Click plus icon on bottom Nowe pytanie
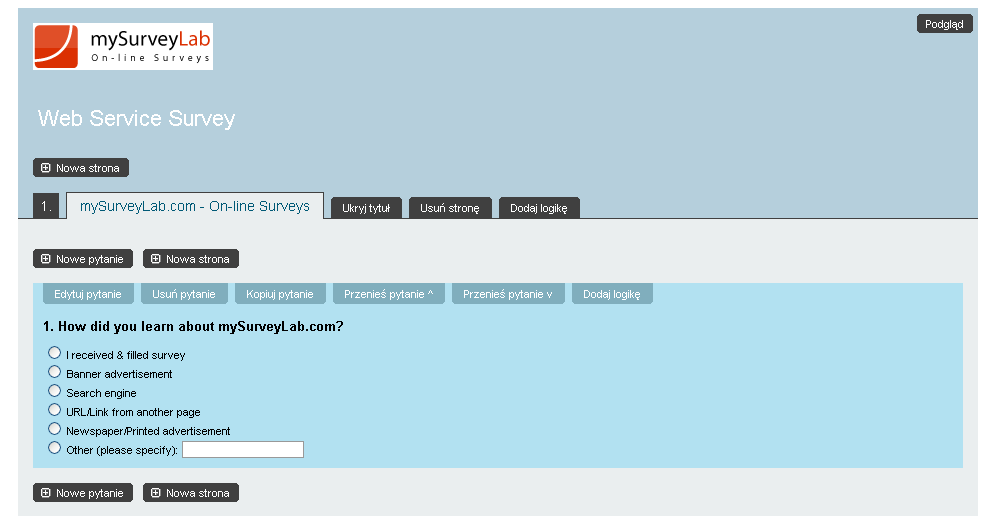The image size is (995, 516). (46, 493)
